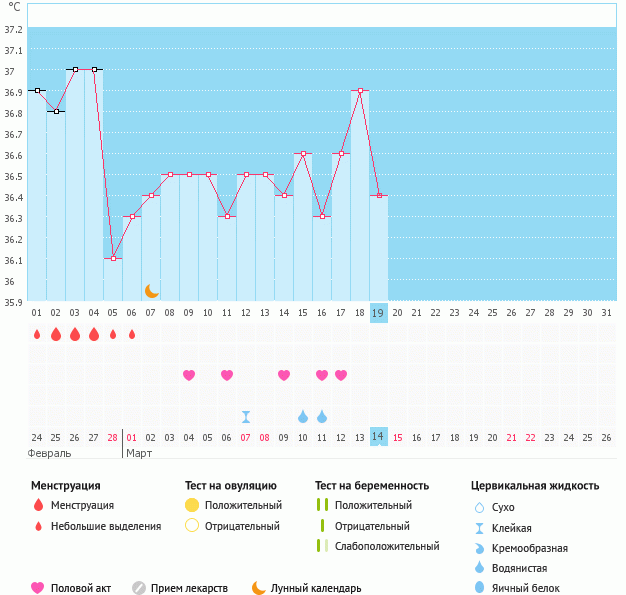
Task: Click the Слабоположительный pregnancy test legend label
Action: click(386, 546)
